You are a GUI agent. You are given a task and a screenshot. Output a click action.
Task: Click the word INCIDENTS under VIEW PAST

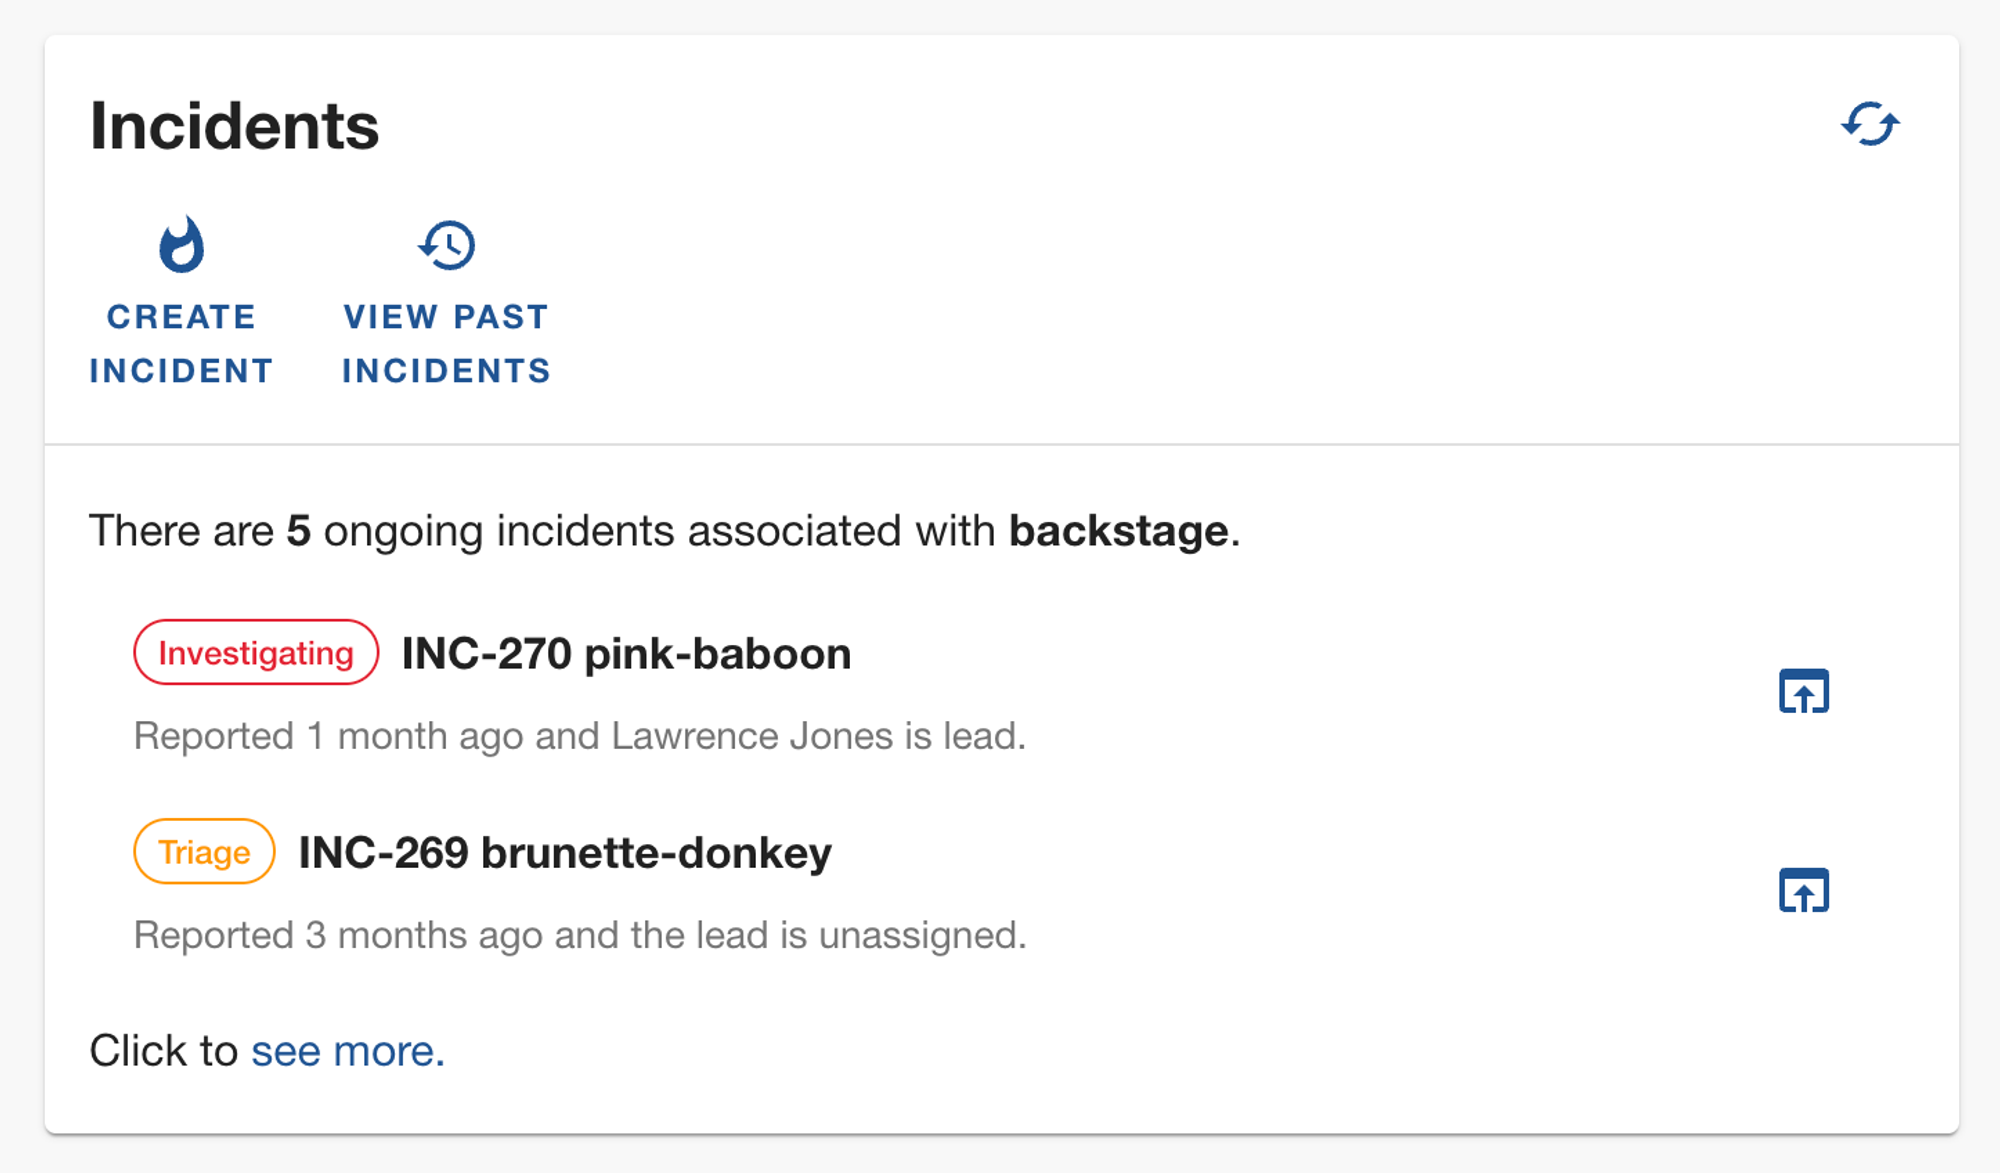click(446, 371)
